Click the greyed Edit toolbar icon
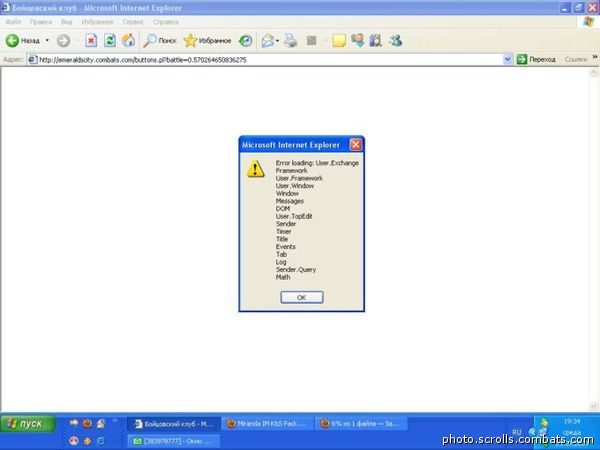 tap(312, 41)
